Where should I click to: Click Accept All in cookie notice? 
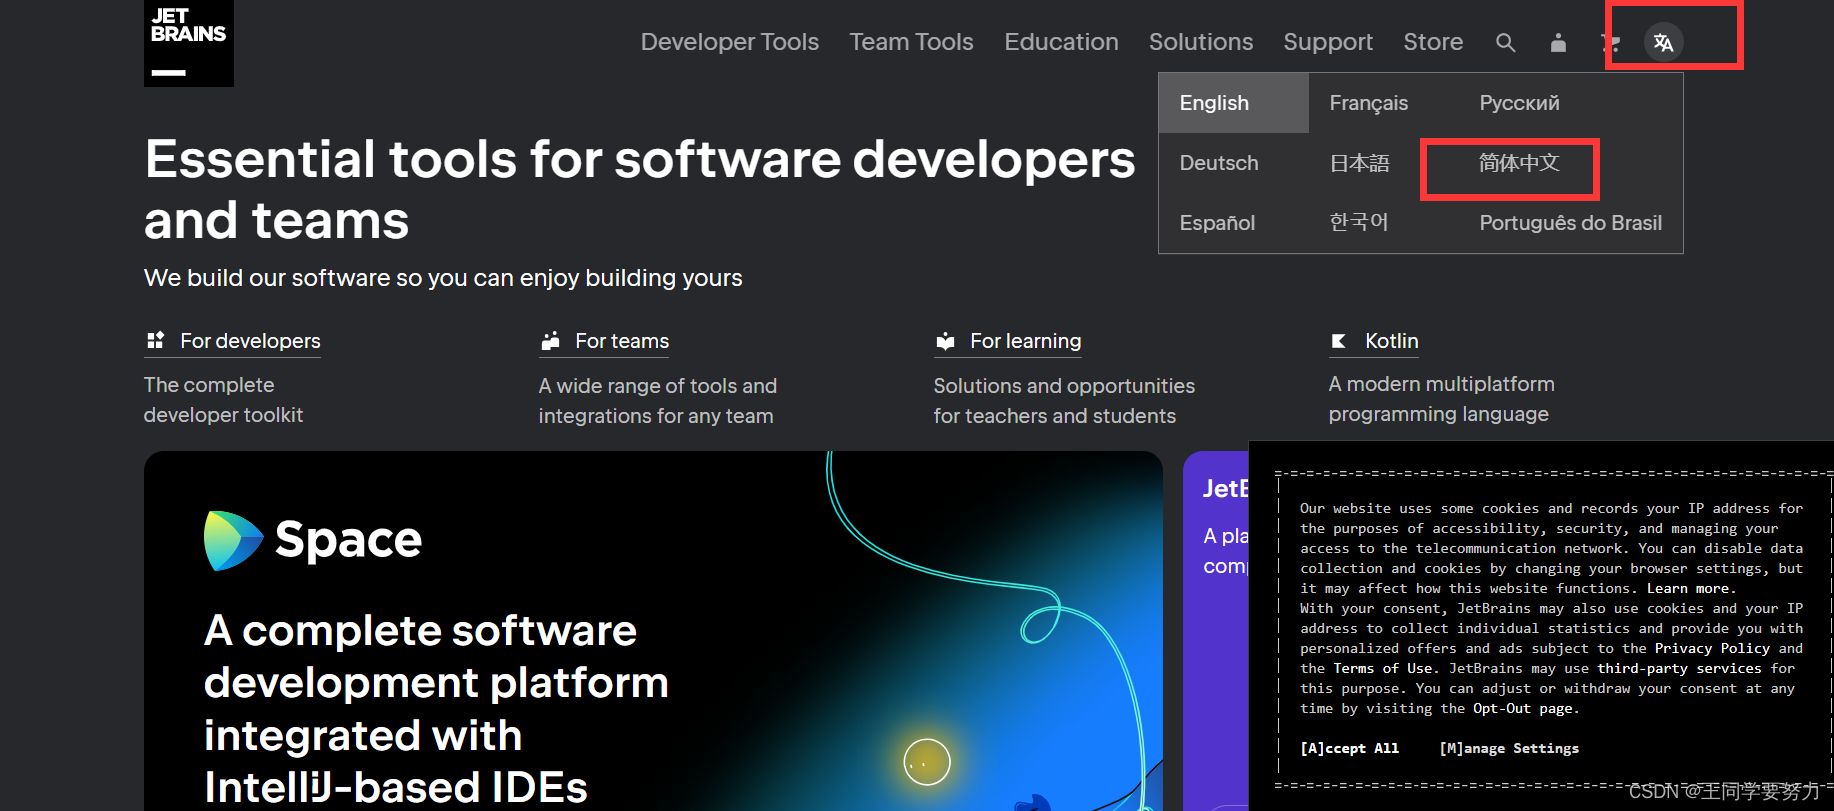coord(1349,748)
